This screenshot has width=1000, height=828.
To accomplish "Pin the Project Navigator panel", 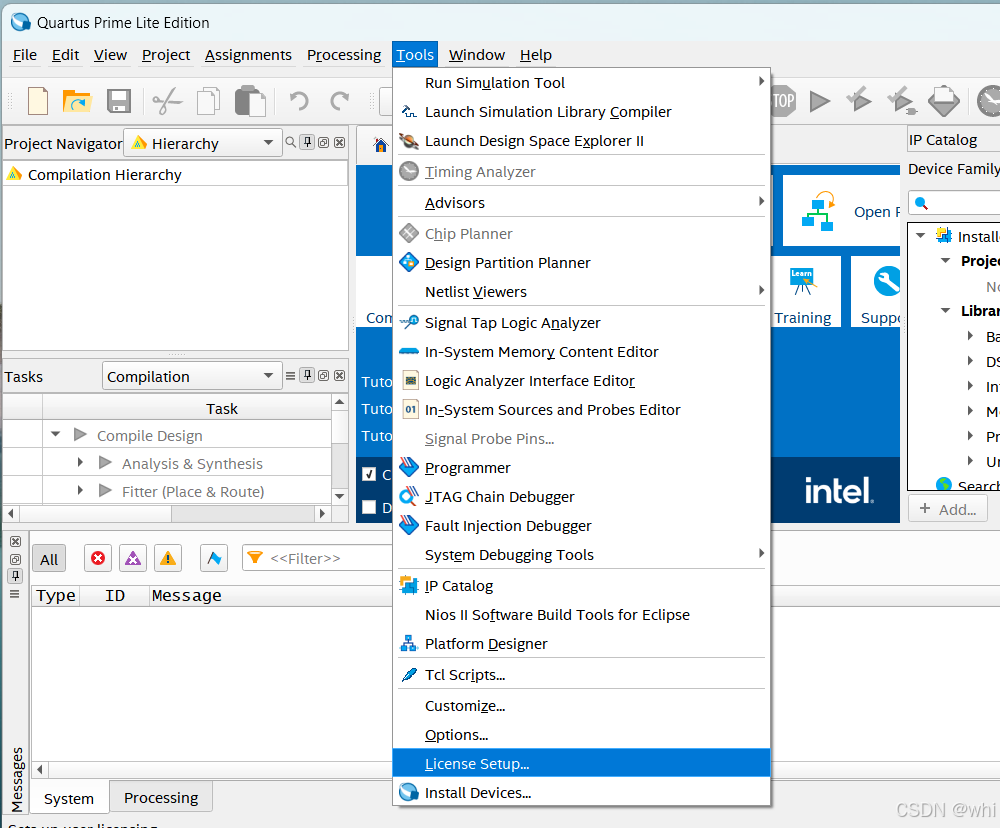I will coord(307,142).
